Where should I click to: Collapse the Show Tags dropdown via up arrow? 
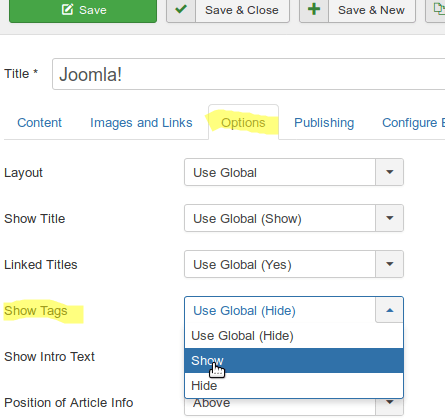[389, 310]
